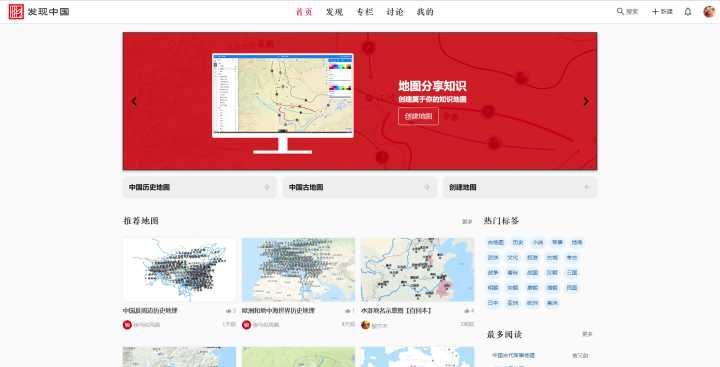Viewport: 720px width, 367px height.
Task: Open the 中国古地图 shortcut card
Action: (x=360, y=187)
